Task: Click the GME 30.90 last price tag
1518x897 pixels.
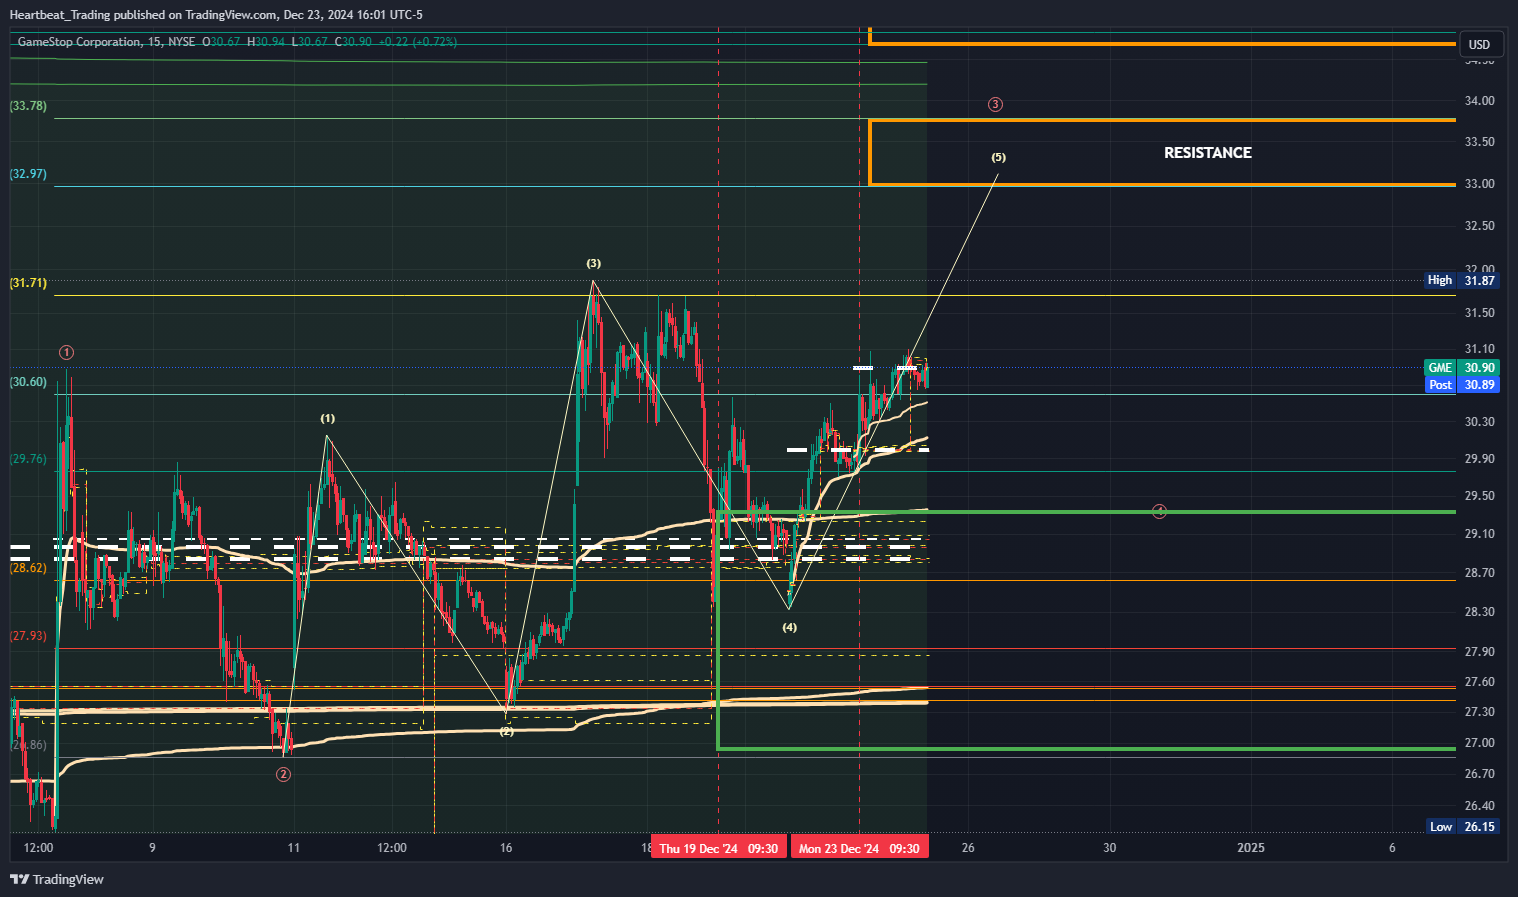Action: click(1461, 368)
